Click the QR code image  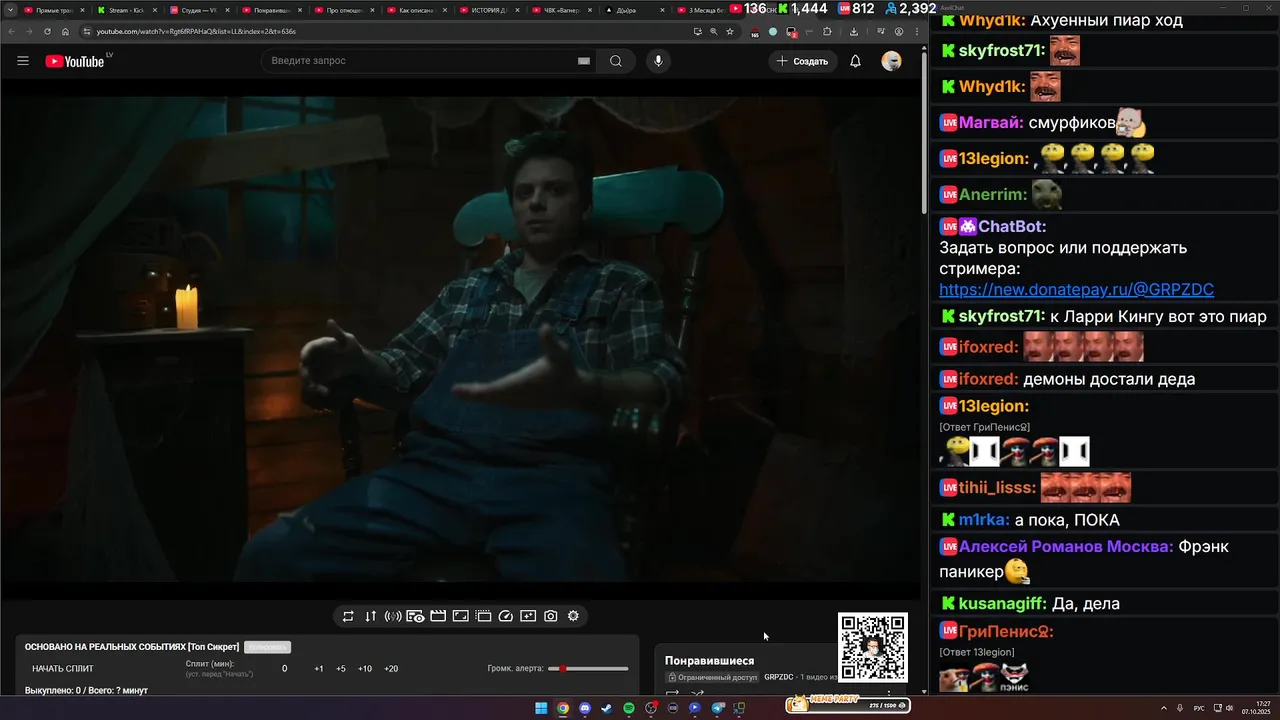[873, 647]
